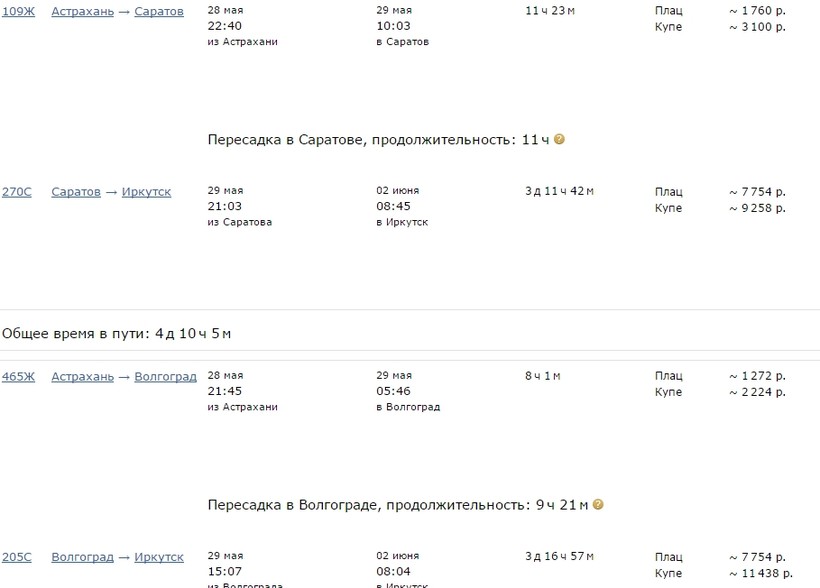This screenshot has width=820, height=588.
Task: Open train 465Ж details link
Action: point(18,376)
